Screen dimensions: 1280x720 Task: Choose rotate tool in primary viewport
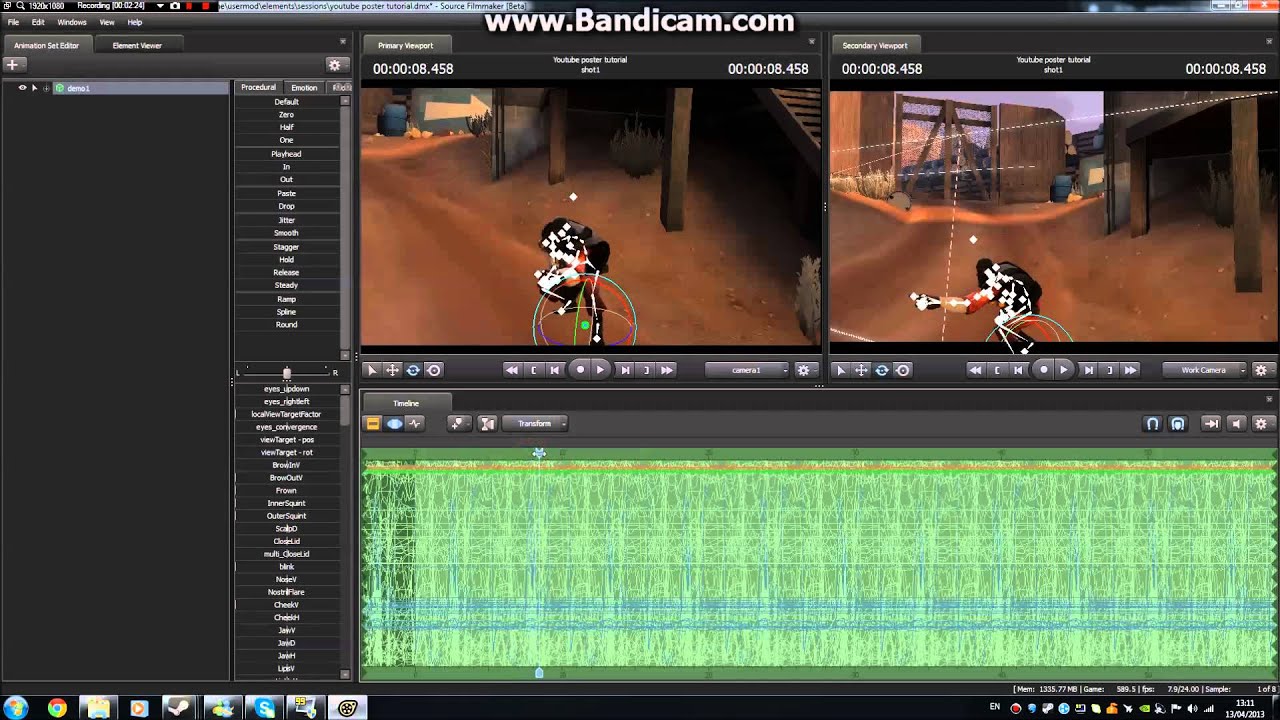pos(413,370)
